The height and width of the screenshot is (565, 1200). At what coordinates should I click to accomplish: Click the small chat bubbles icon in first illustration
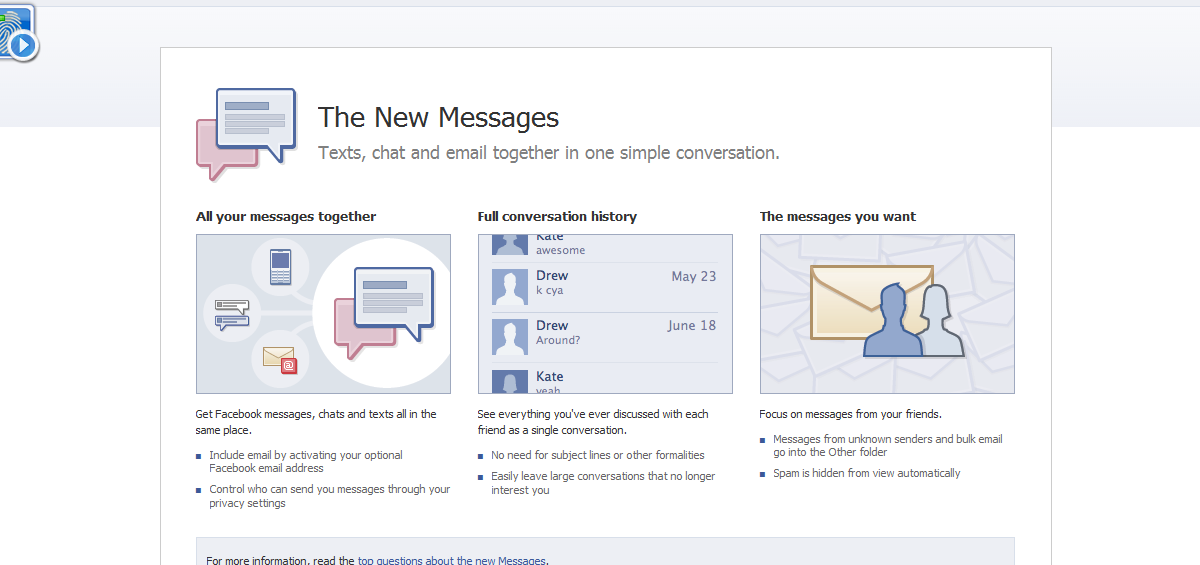231,313
